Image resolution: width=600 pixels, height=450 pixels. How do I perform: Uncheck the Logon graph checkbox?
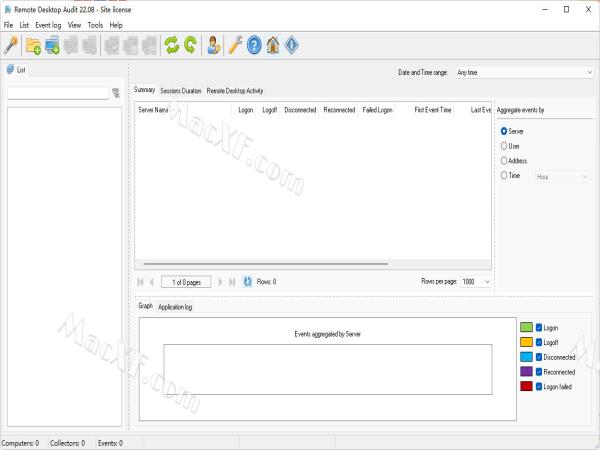click(539, 328)
